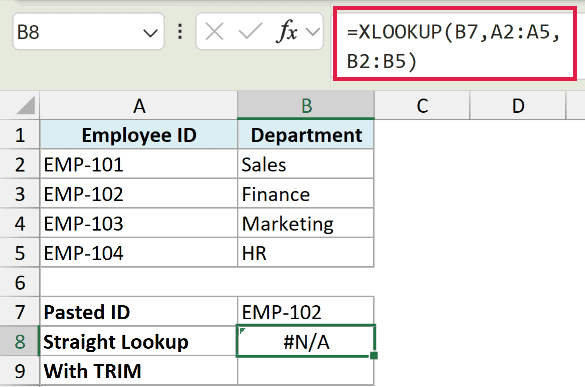Select row 7 header
This screenshot has height=387, width=585.
20,312
